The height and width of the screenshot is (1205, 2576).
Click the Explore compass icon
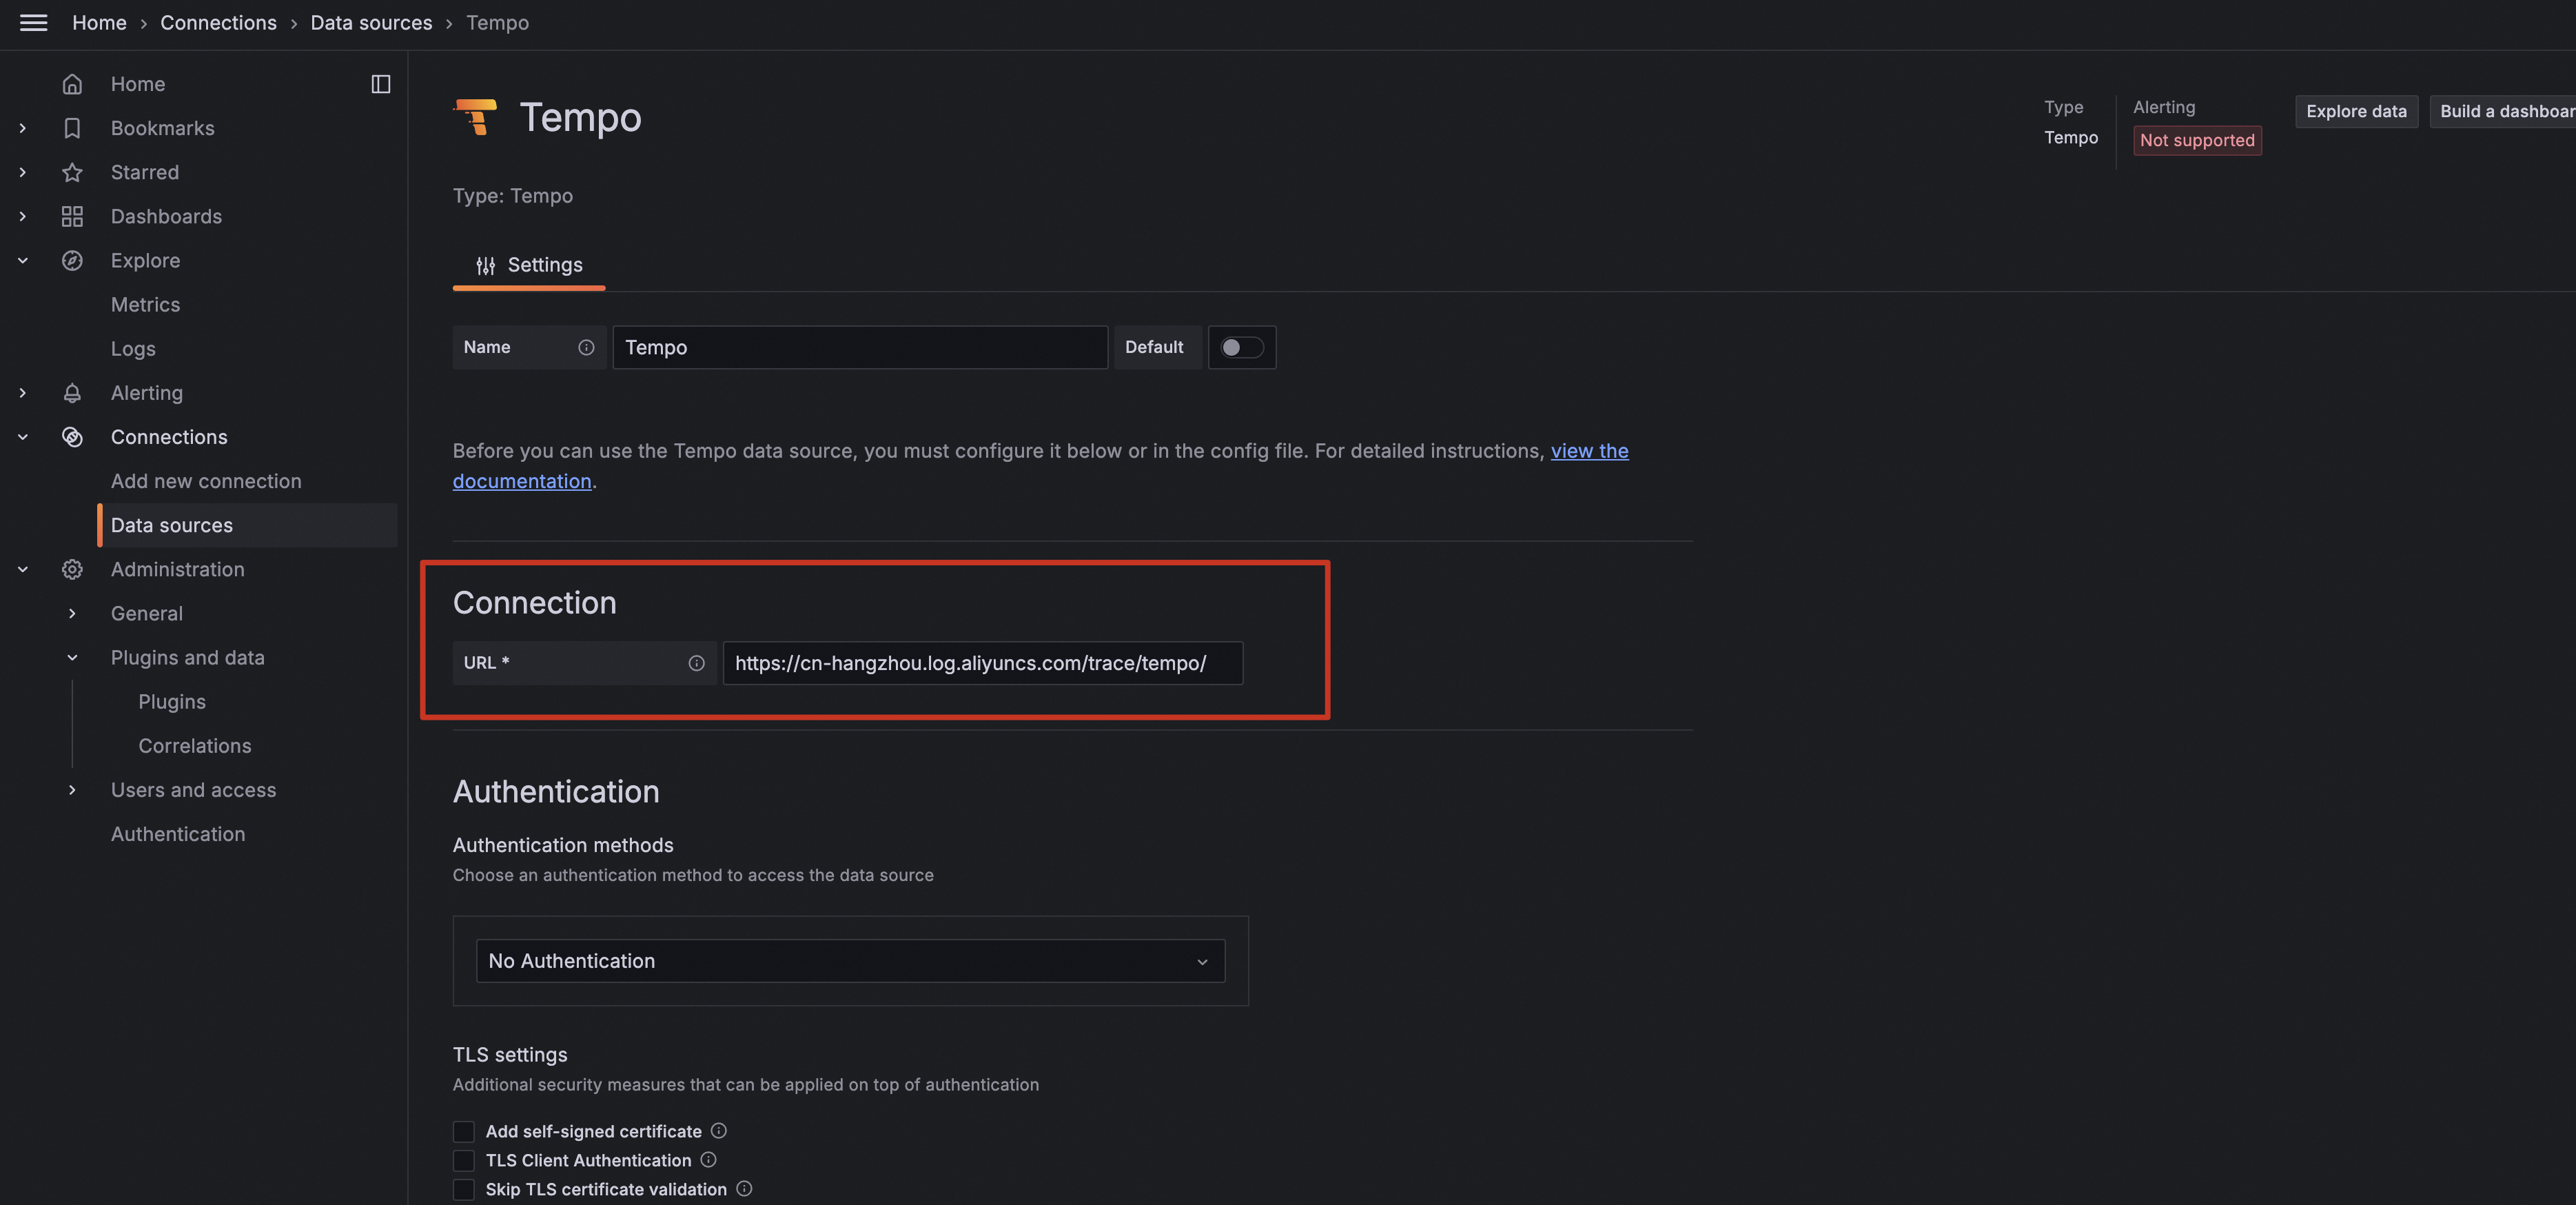coord(72,260)
